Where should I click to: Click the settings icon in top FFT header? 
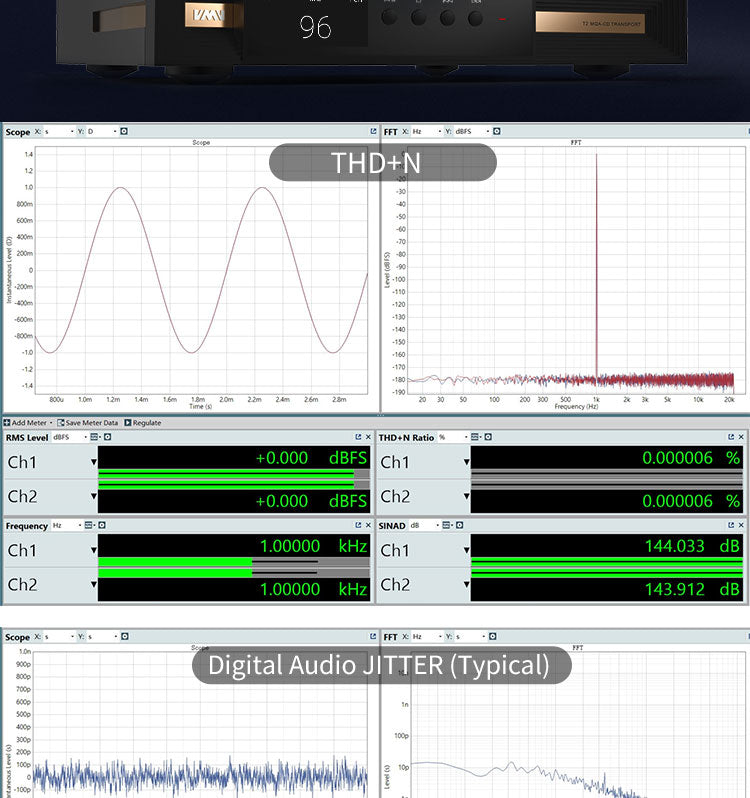coord(497,131)
